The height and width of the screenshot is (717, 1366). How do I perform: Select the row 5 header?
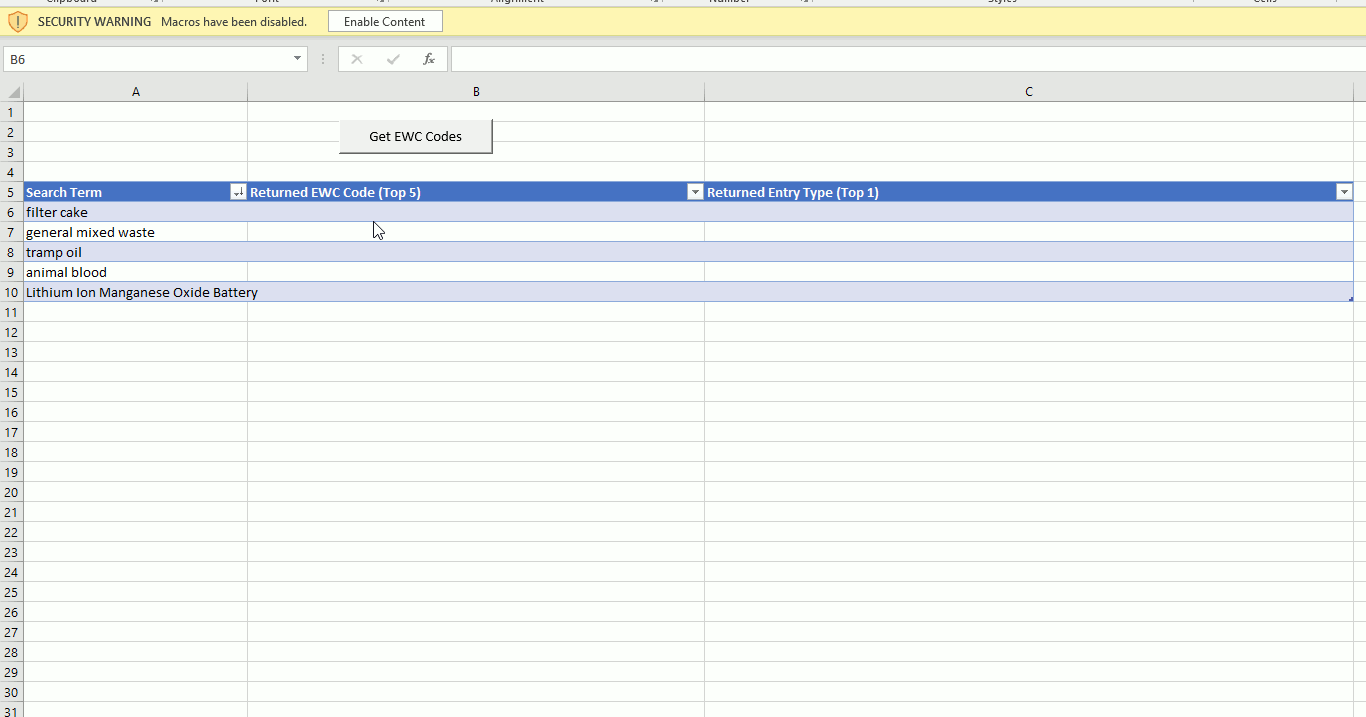(x=12, y=192)
